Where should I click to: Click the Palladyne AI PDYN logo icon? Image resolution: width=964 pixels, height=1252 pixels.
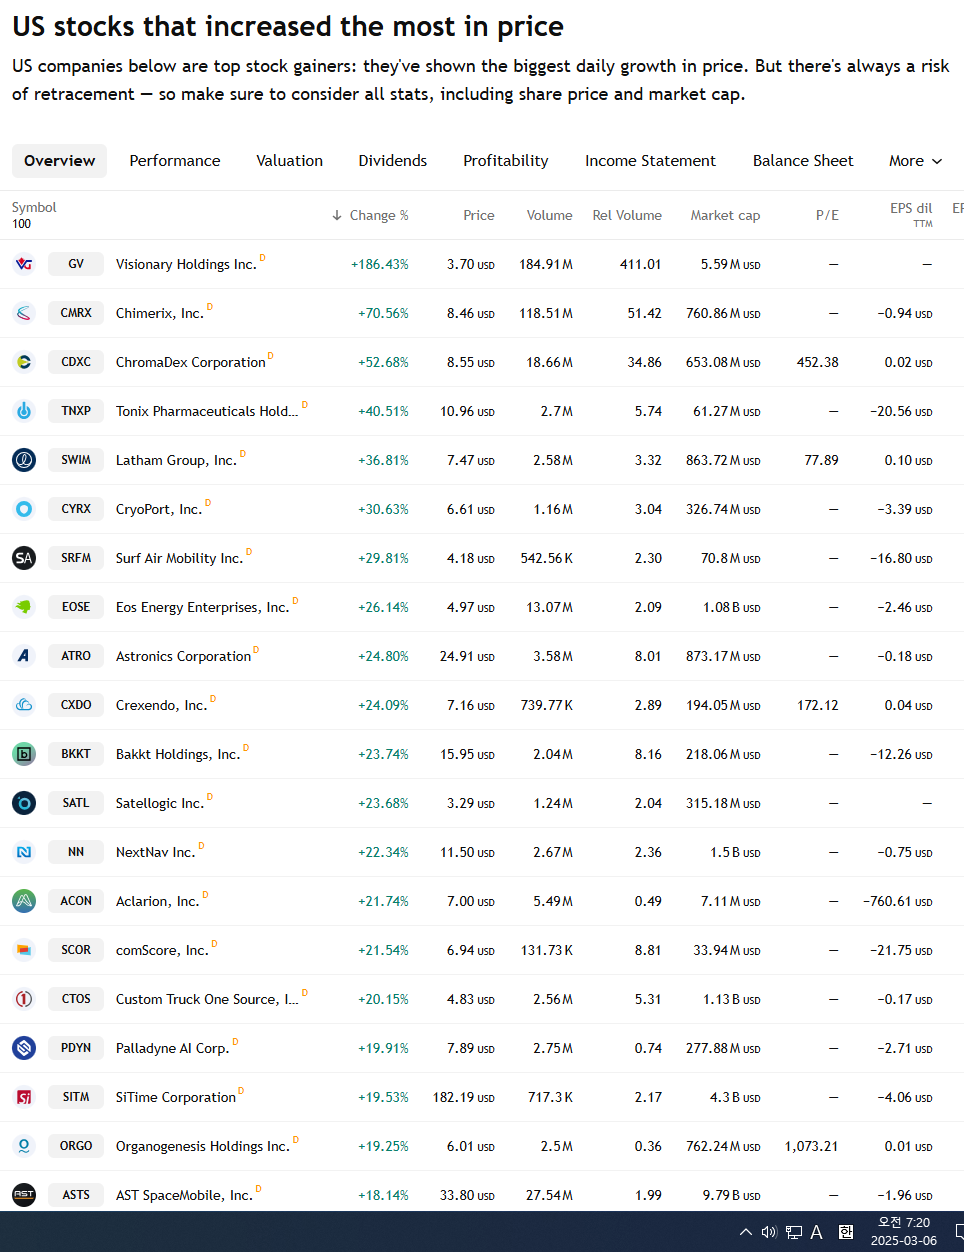24,1048
